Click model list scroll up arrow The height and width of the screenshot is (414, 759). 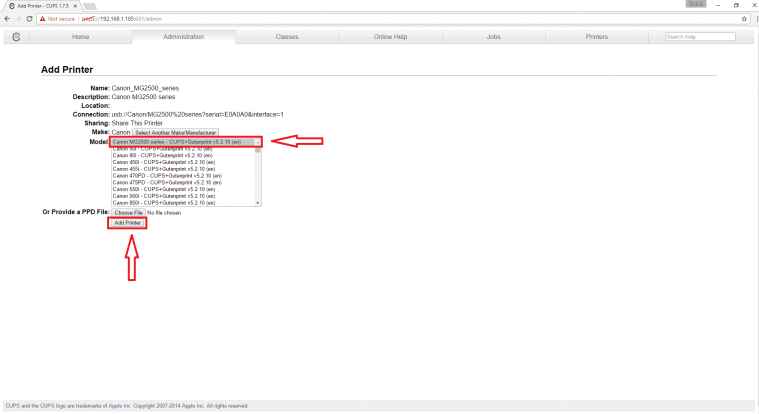point(258,142)
